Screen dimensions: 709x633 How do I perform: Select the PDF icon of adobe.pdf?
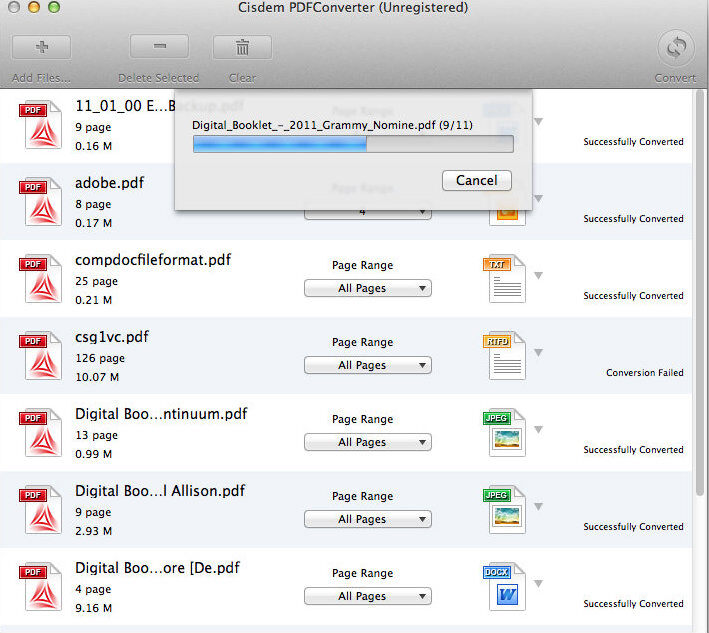40,202
